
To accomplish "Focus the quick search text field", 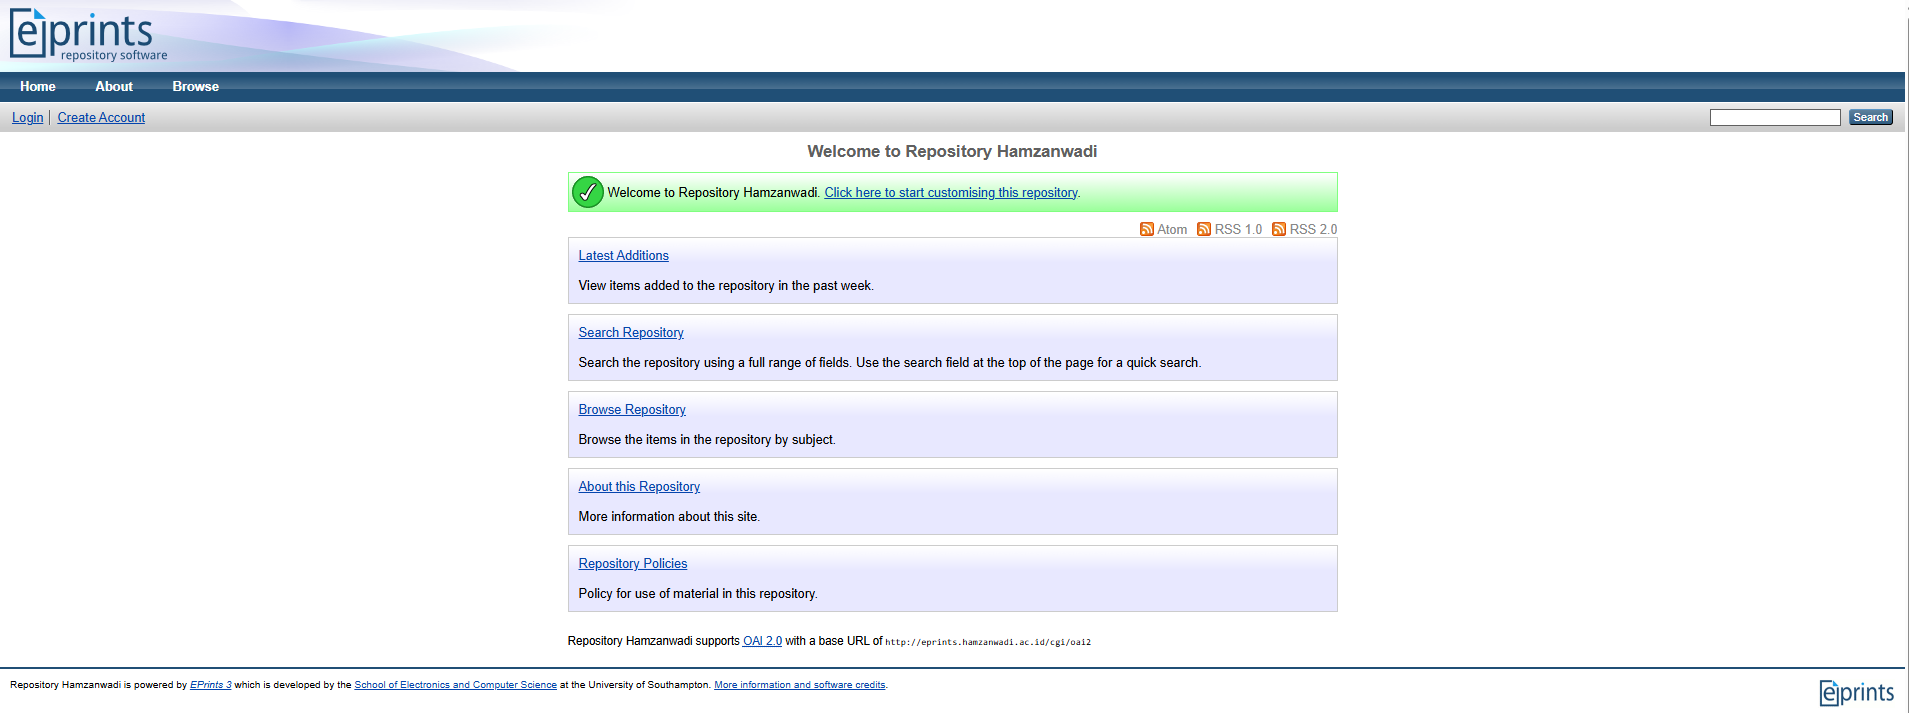I will pyautogui.click(x=1774, y=118).
